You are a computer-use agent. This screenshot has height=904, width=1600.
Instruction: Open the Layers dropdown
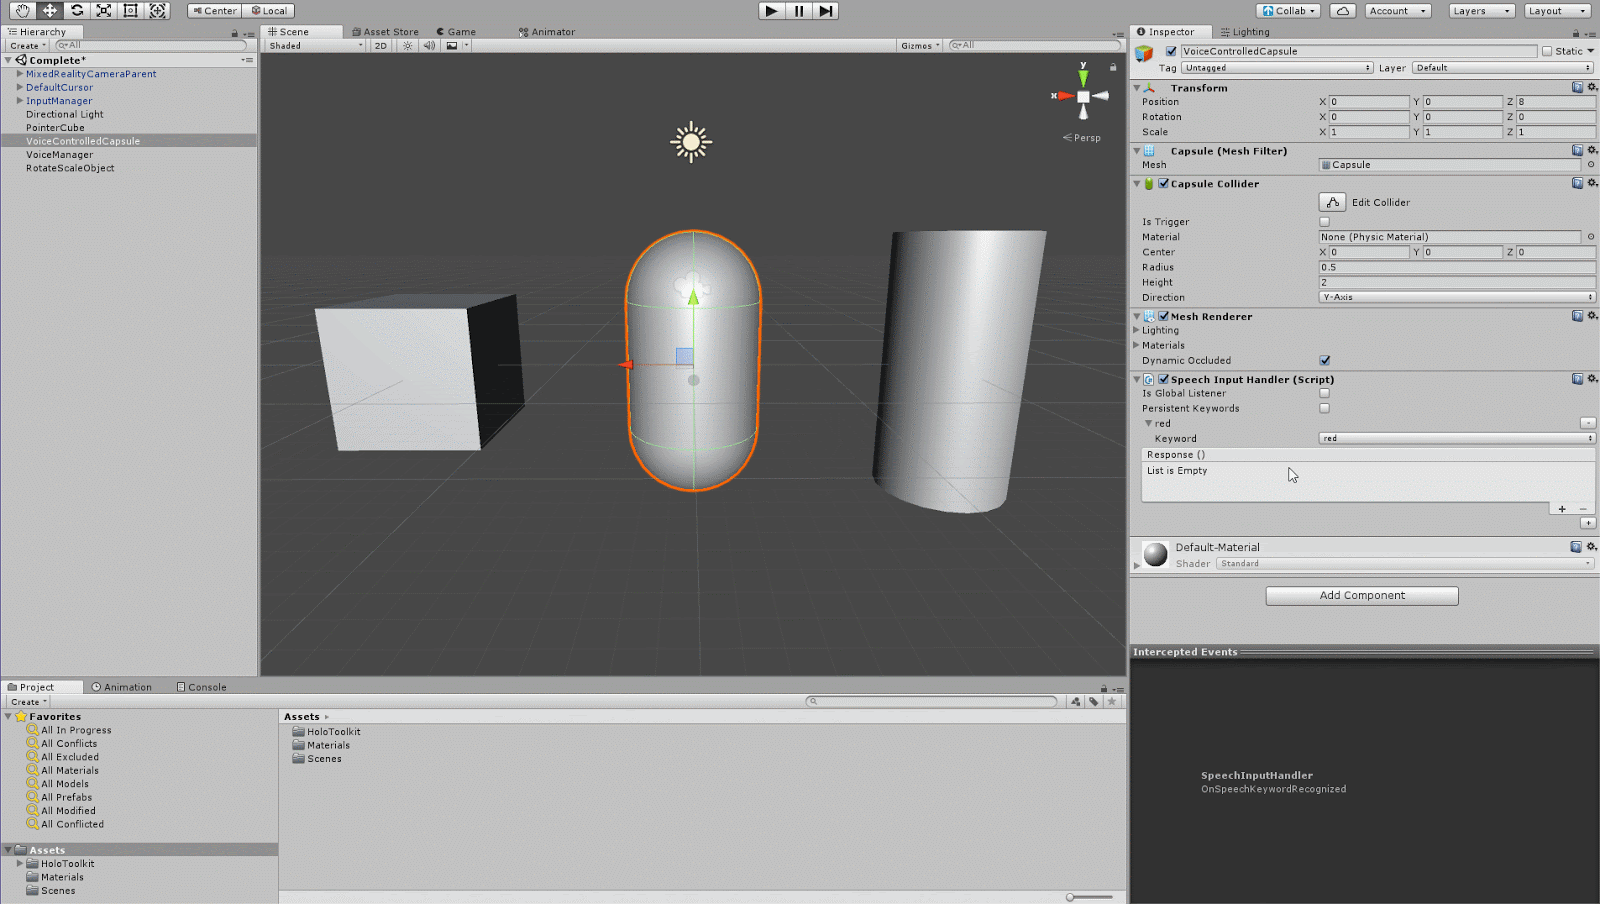(1480, 11)
